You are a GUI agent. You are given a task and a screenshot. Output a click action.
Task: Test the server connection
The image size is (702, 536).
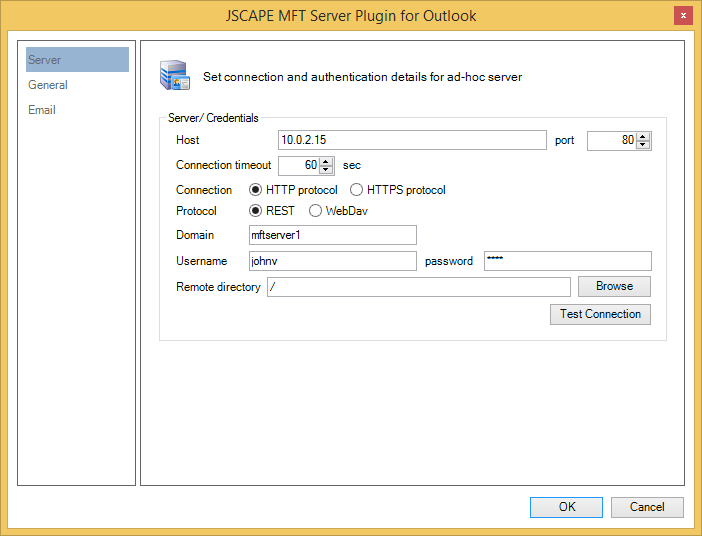pyautogui.click(x=600, y=314)
